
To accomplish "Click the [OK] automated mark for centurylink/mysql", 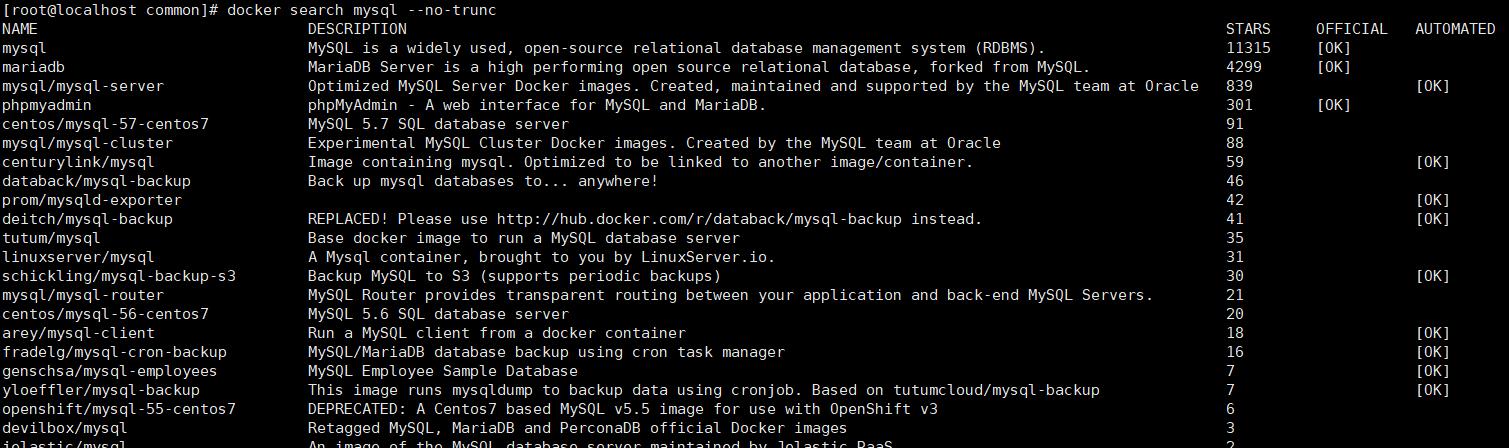I will click(1433, 162).
